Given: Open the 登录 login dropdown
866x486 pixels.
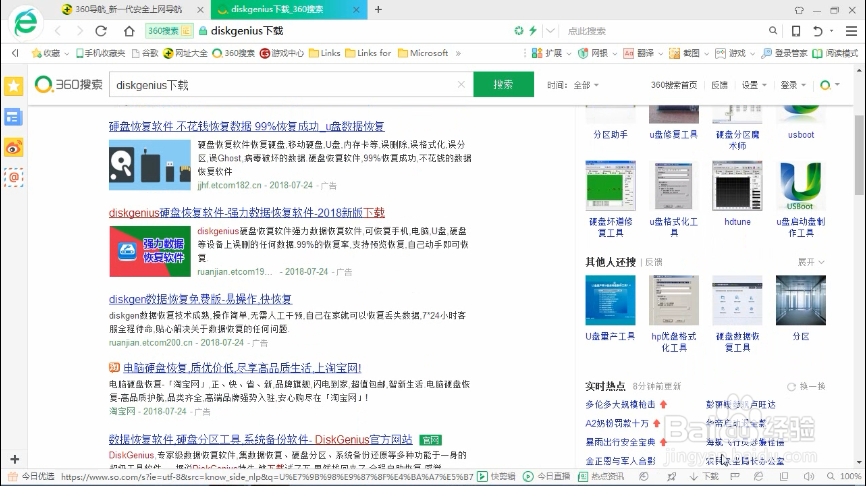Looking at the screenshot, I should 793,85.
